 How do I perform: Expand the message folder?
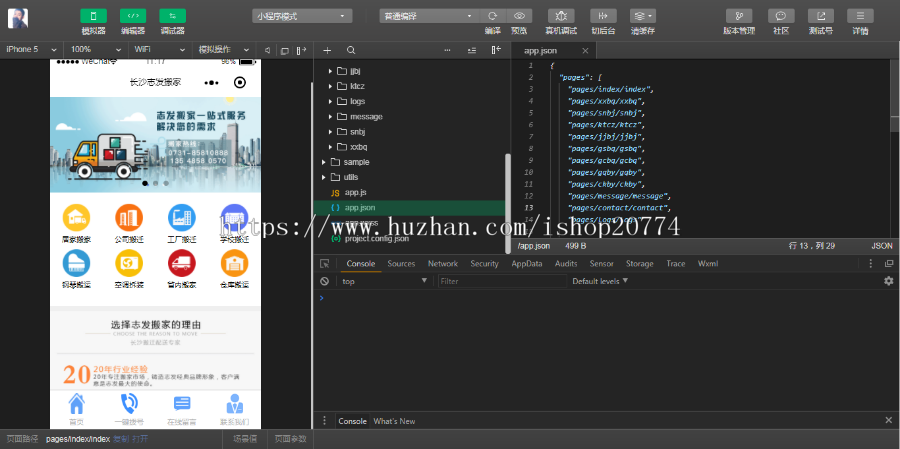pos(331,117)
